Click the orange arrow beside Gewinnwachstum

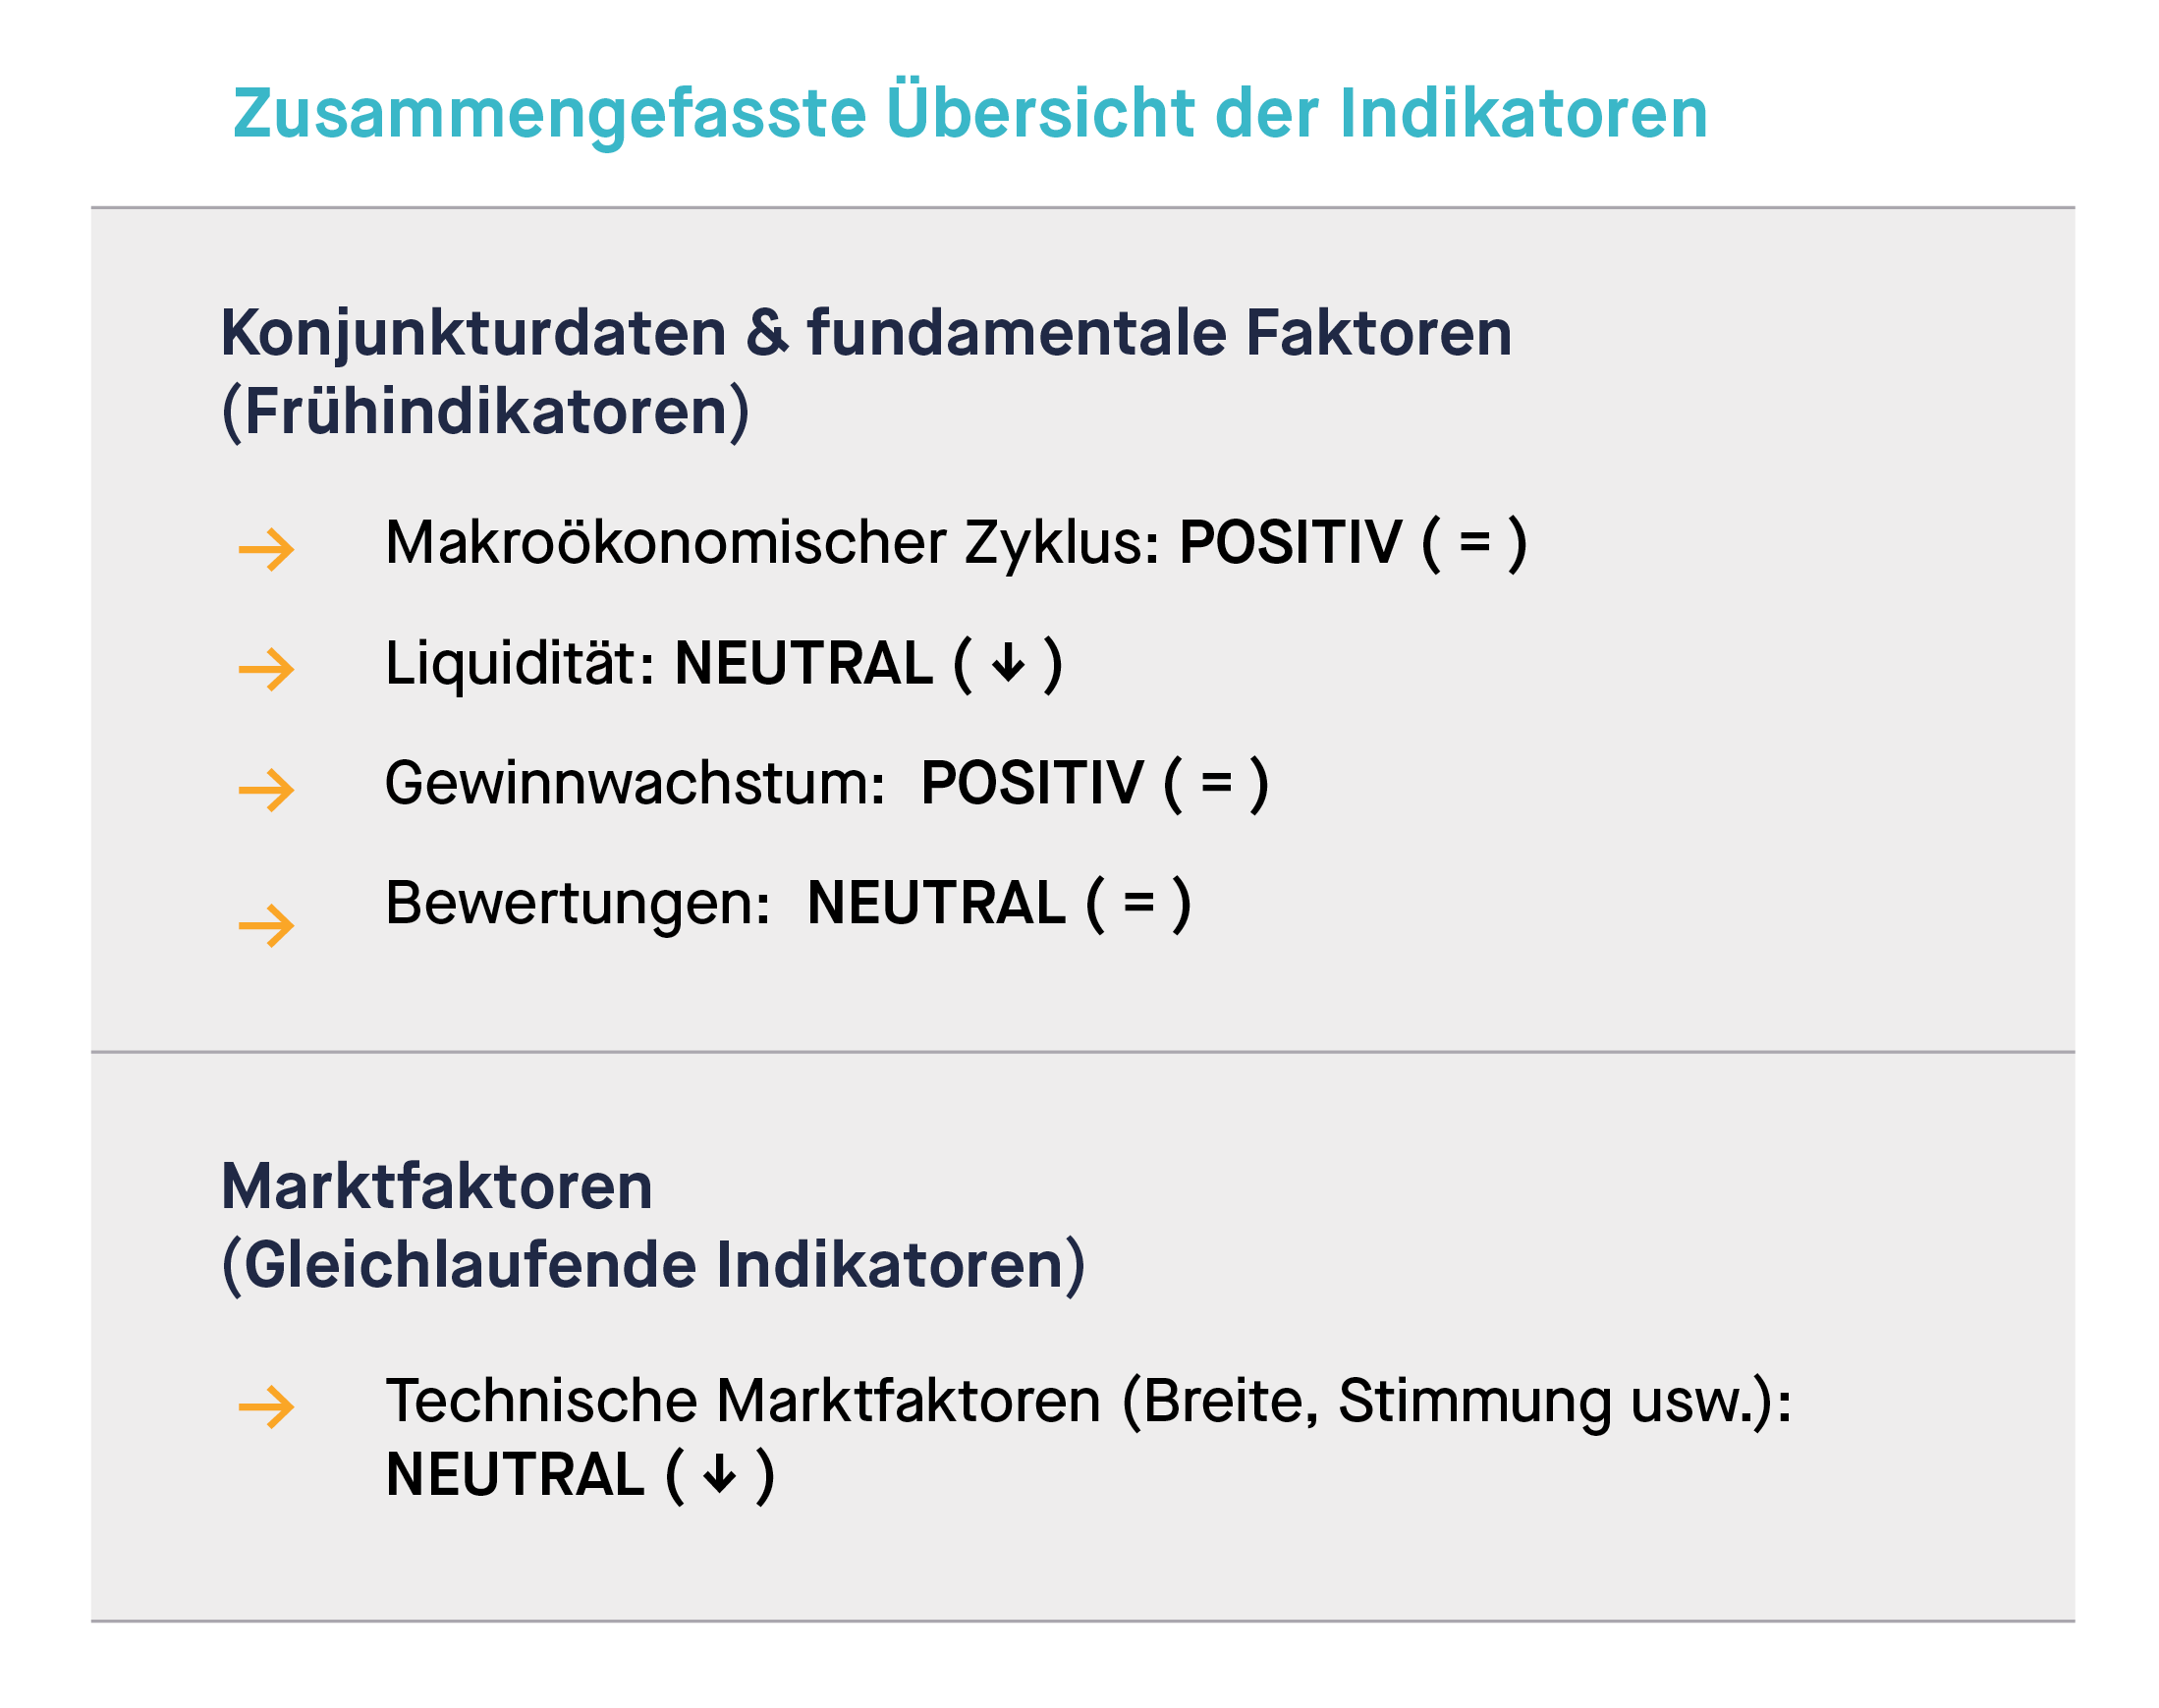click(266, 790)
